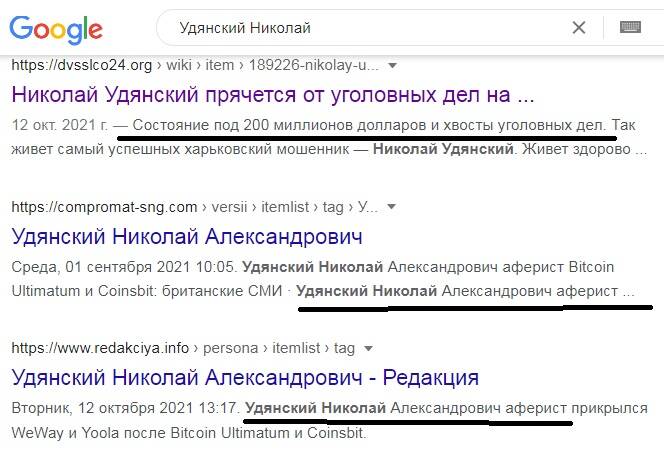Click the https://compromat-sng.com URL breadcrumb
This screenshot has width=664, height=471.
(x=90, y=207)
